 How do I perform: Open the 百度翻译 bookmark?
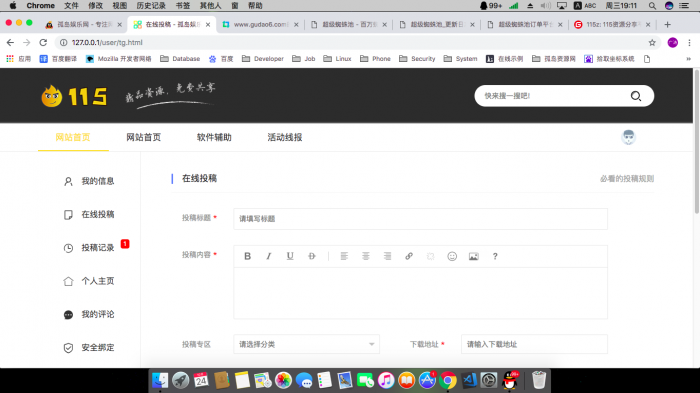pos(58,59)
